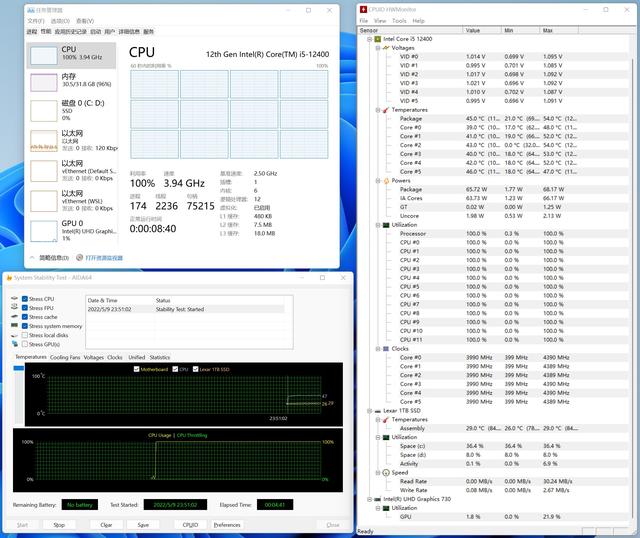Collapse the Intel Core i5 12400 tree node
Viewport: 640px width, 538px height.
click(369, 39)
